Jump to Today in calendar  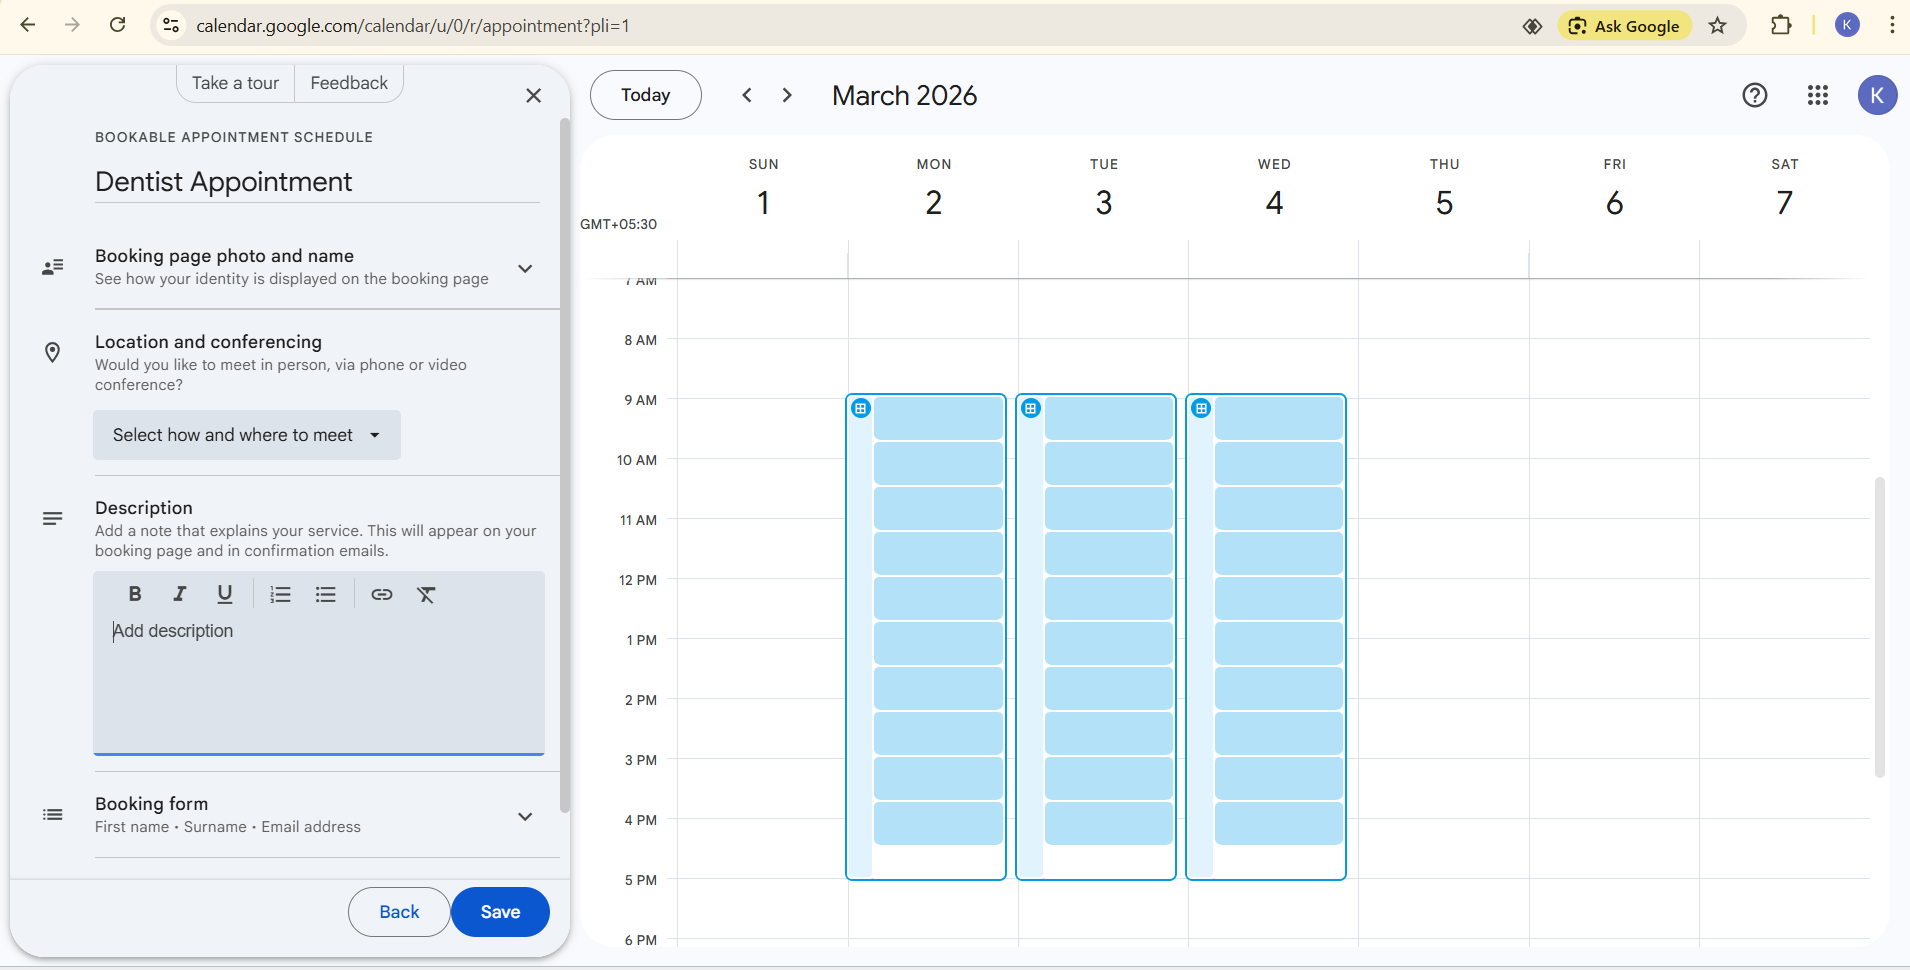click(645, 95)
